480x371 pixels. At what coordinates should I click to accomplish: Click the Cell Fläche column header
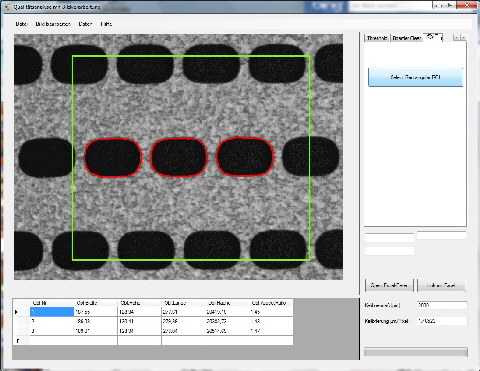(227, 303)
